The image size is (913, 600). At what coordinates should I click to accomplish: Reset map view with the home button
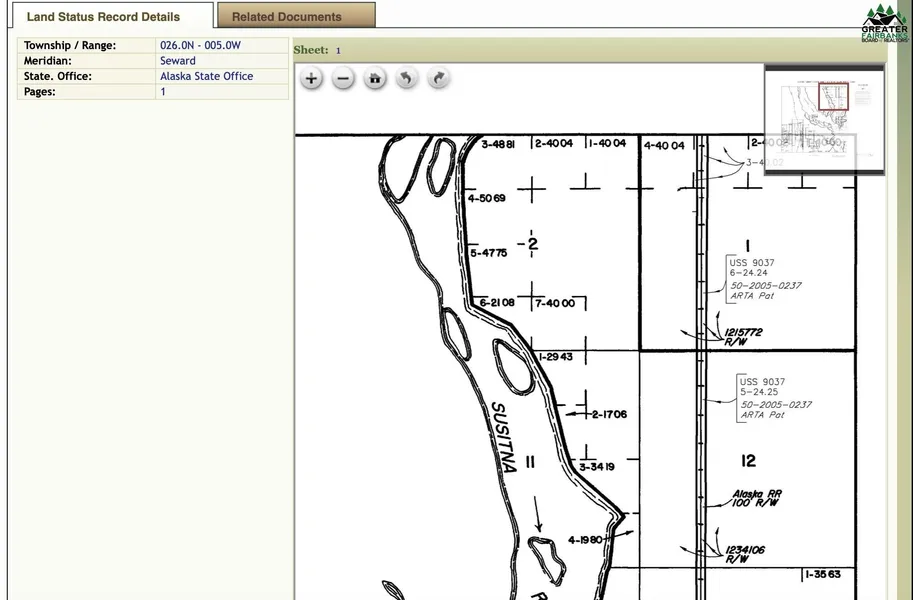pyautogui.click(x=375, y=79)
